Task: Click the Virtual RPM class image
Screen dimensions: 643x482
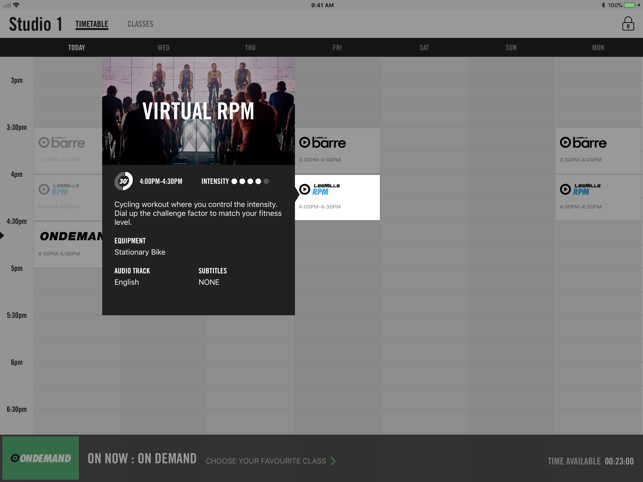Action: click(x=198, y=111)
